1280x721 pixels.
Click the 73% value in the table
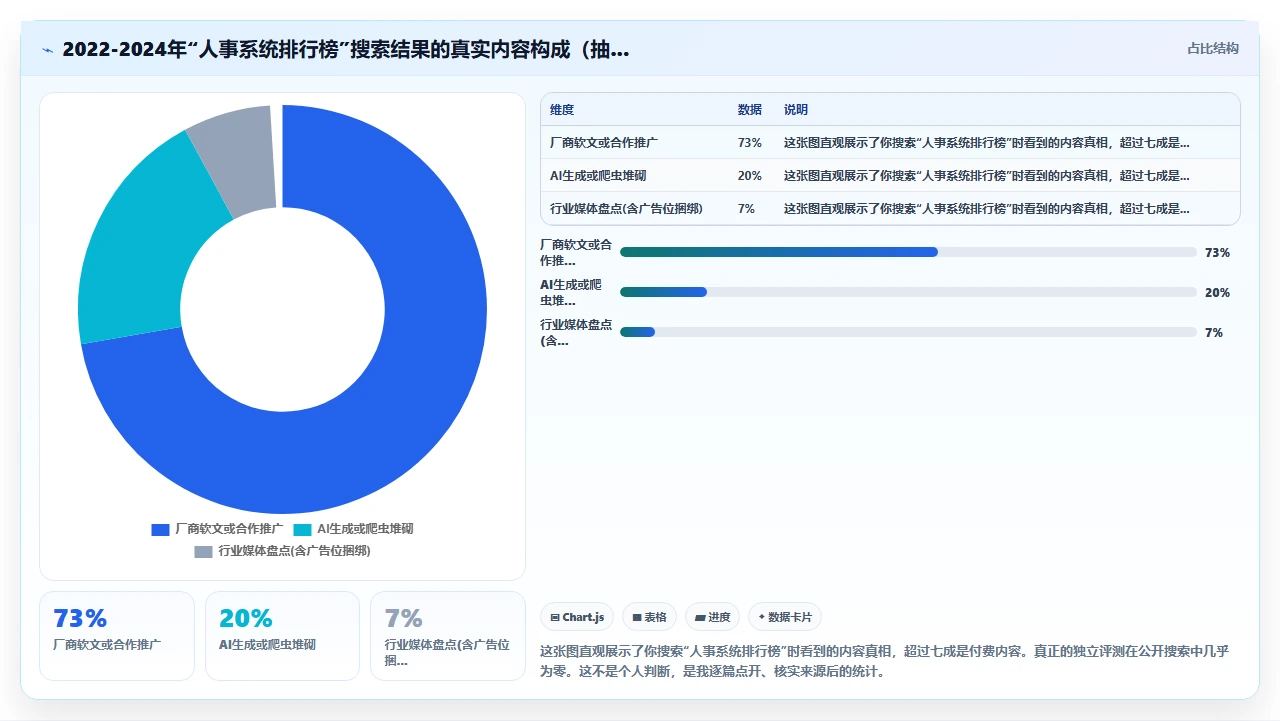click(x=749, y=143)
